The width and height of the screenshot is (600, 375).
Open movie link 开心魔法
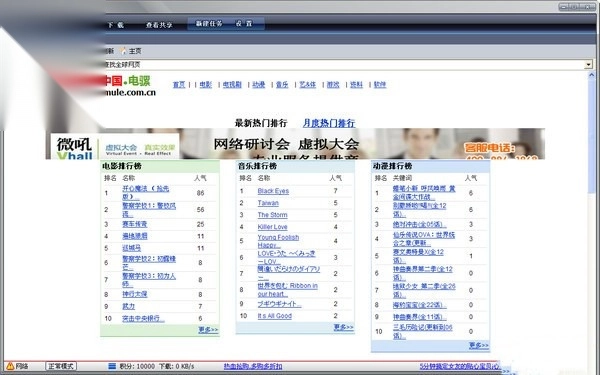pos(145,192)
